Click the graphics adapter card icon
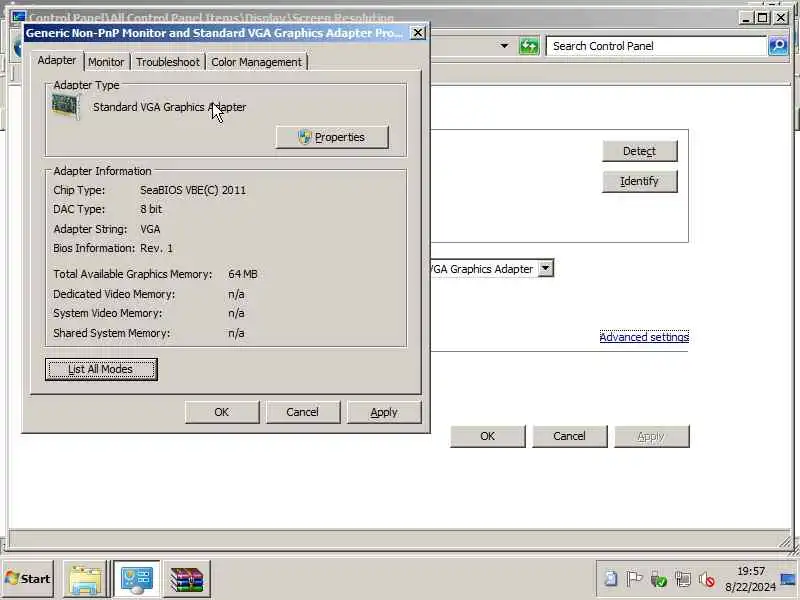Viewport: 800px width, 600px height. pos(65,107)
